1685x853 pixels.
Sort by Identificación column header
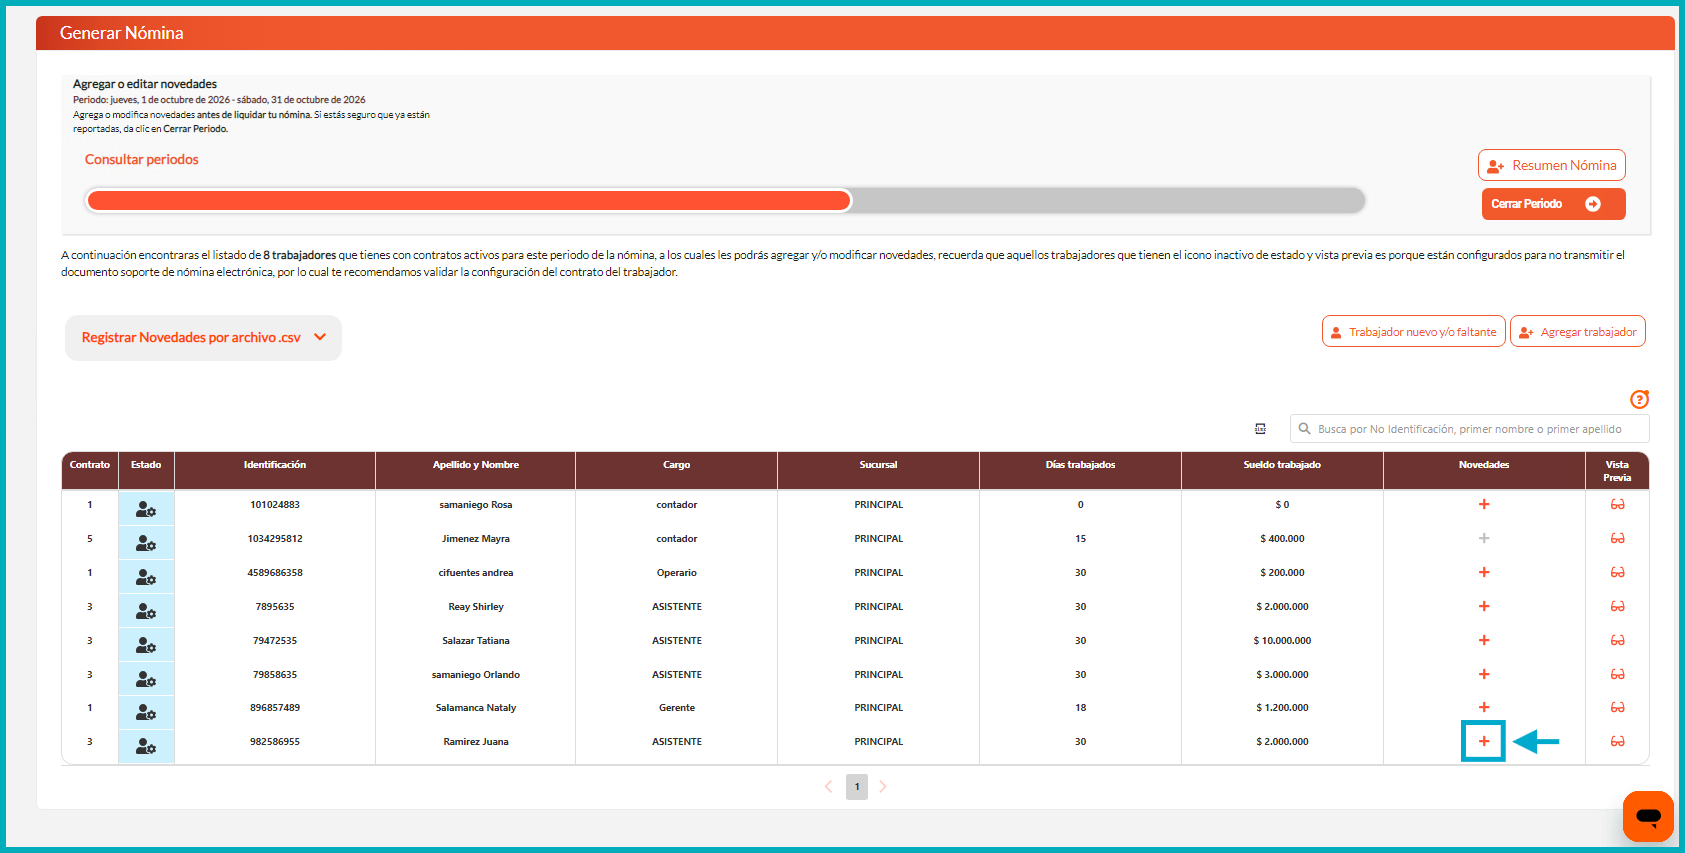click(x=275, y=465)
